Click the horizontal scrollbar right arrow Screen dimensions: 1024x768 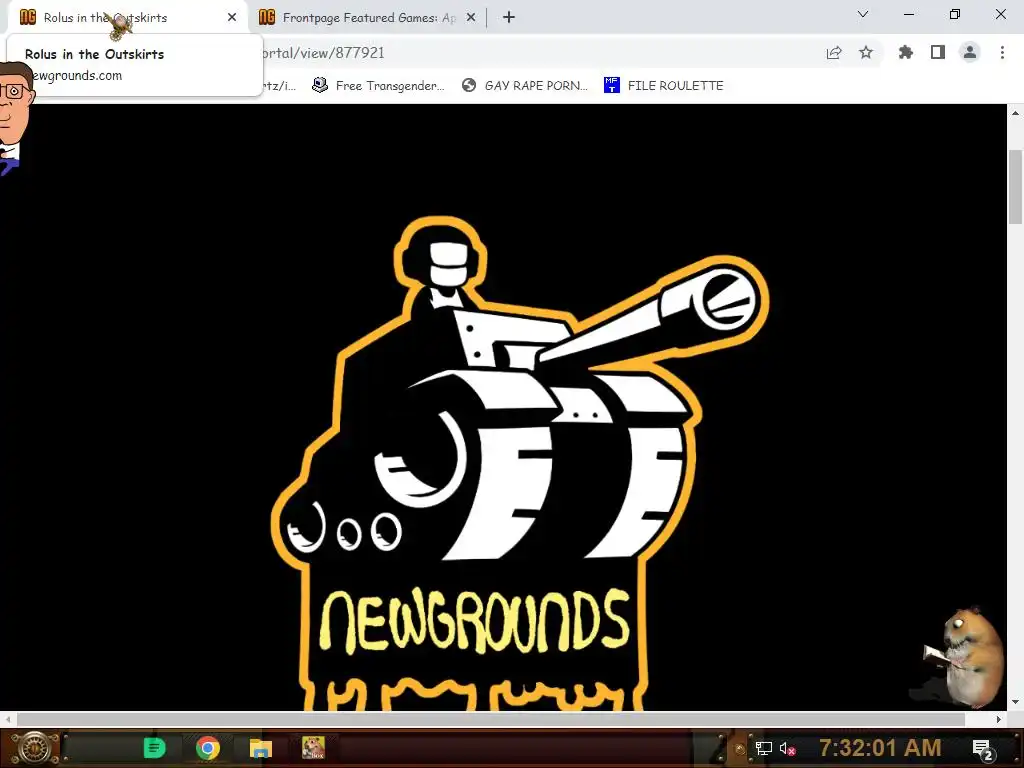(999, 719)
